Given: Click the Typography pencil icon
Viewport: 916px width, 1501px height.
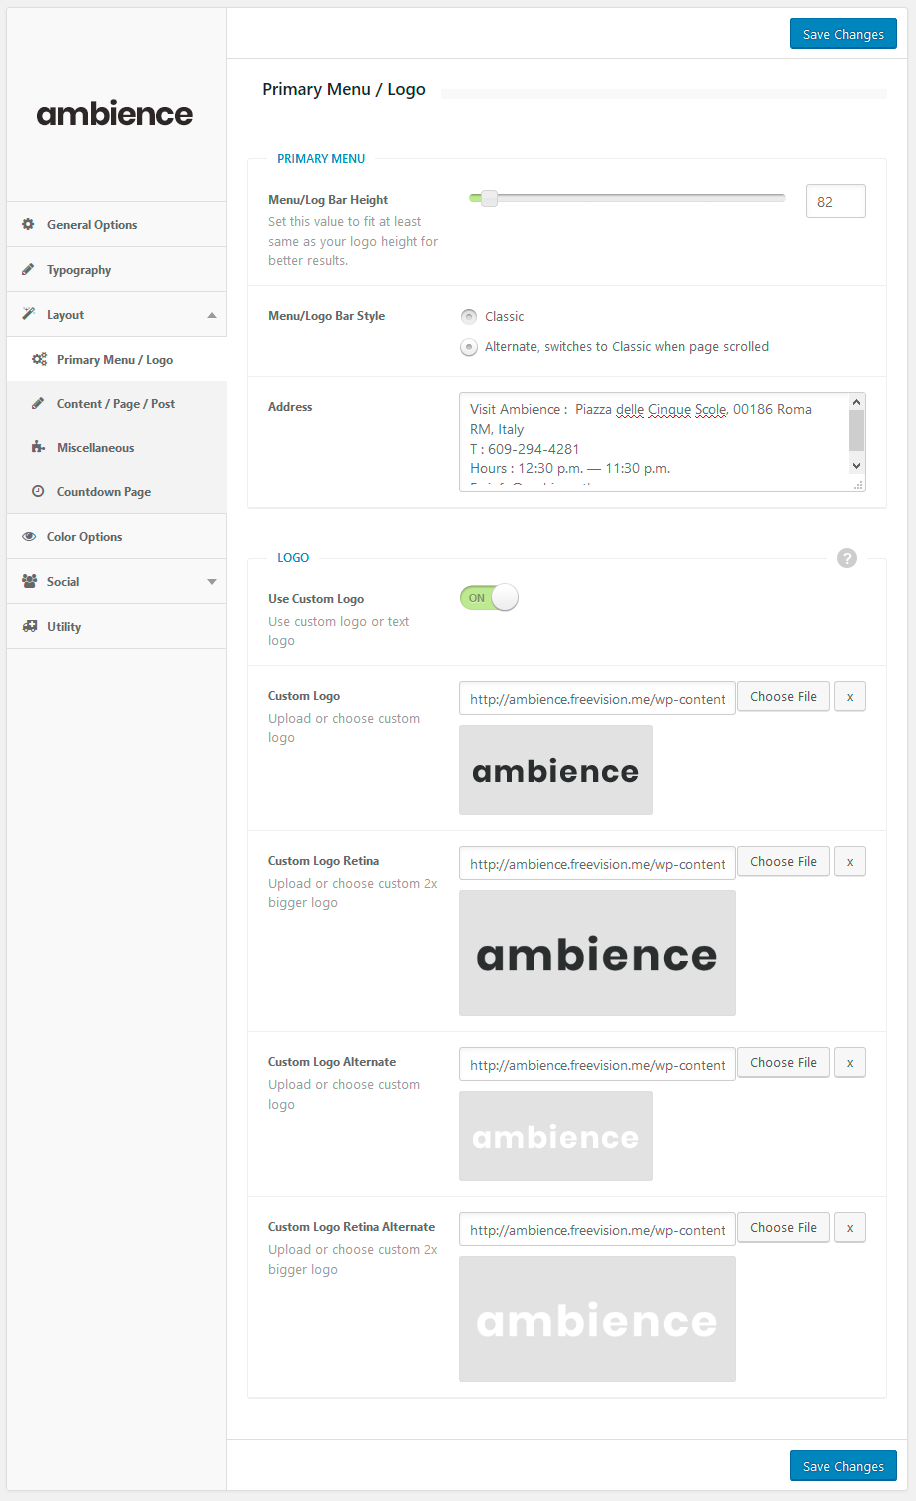Looking at the screenshot, I should [28, 269].
